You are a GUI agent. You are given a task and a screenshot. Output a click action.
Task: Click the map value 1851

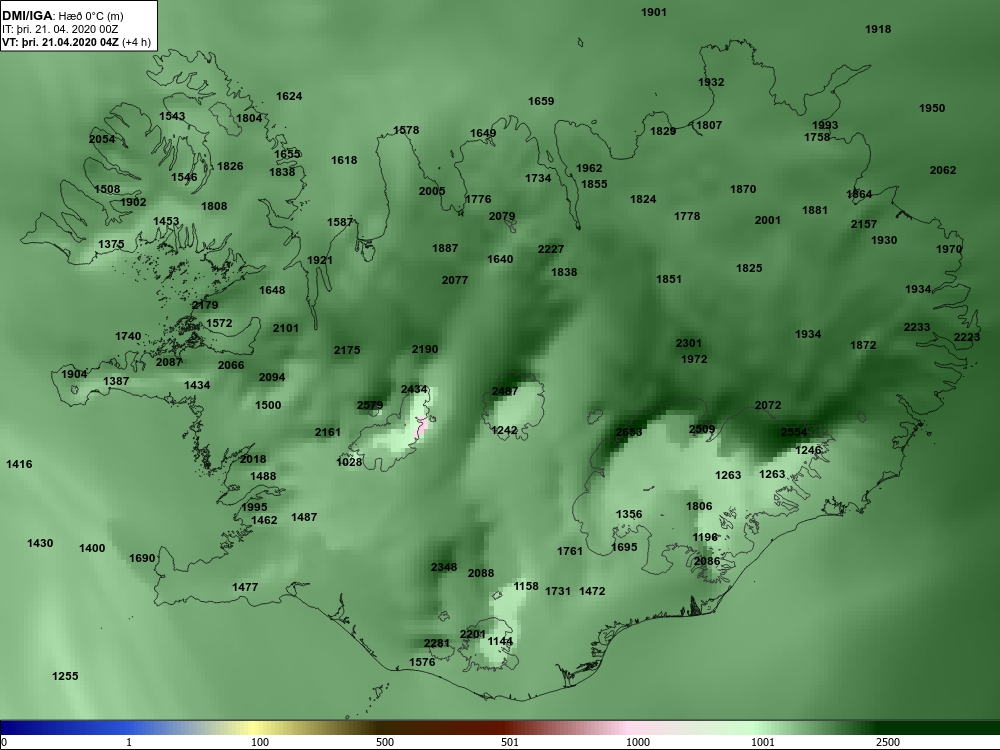coord(669,279)
